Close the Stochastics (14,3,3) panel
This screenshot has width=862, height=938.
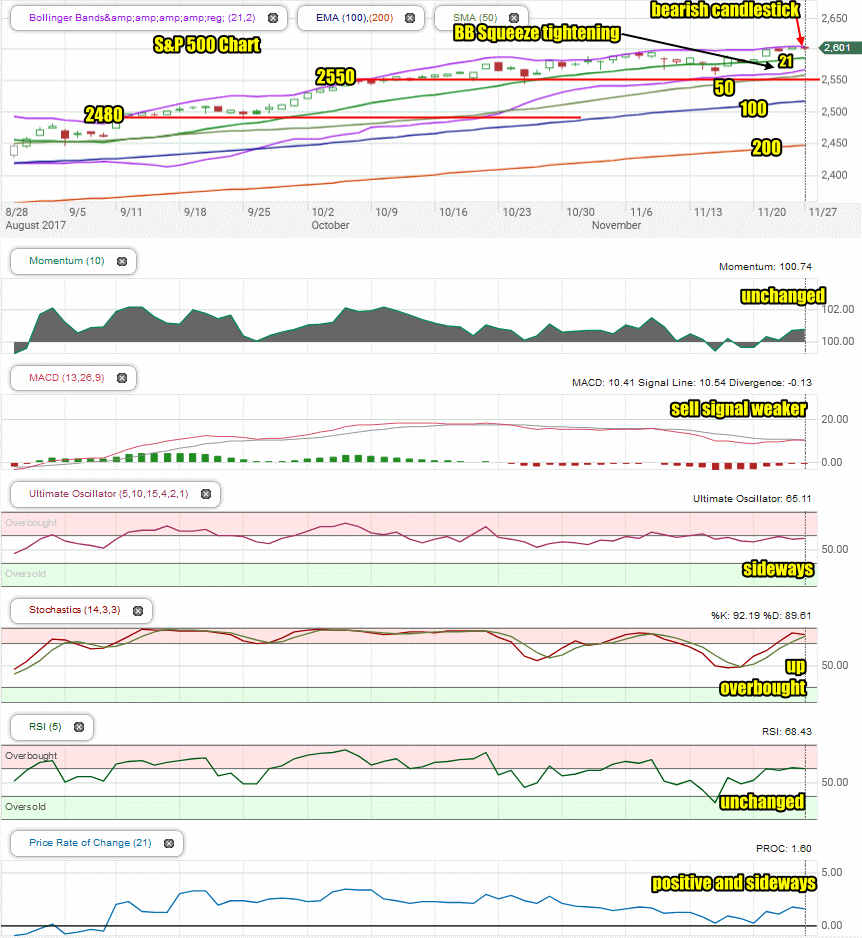tap(138, 611)
